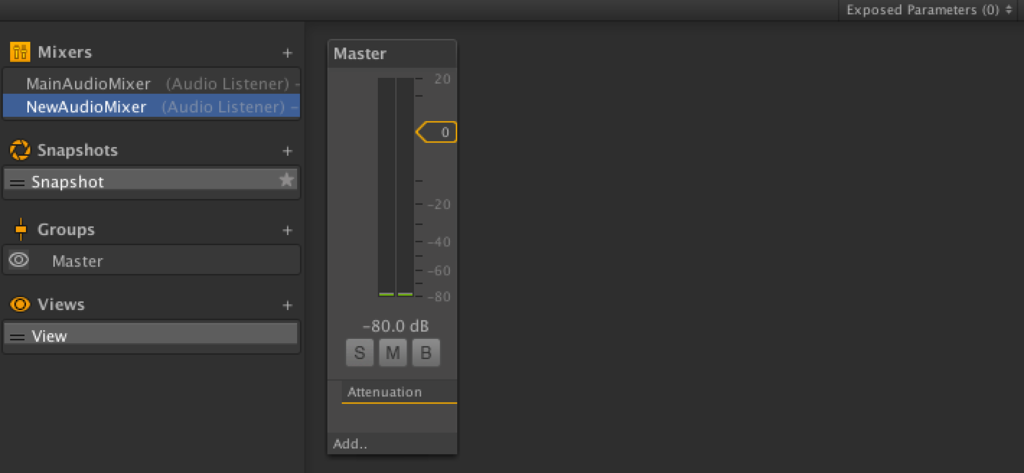Click the -40 dB scale label
The width and height of the screenshot is (1024, 473).
click(439, 242)
